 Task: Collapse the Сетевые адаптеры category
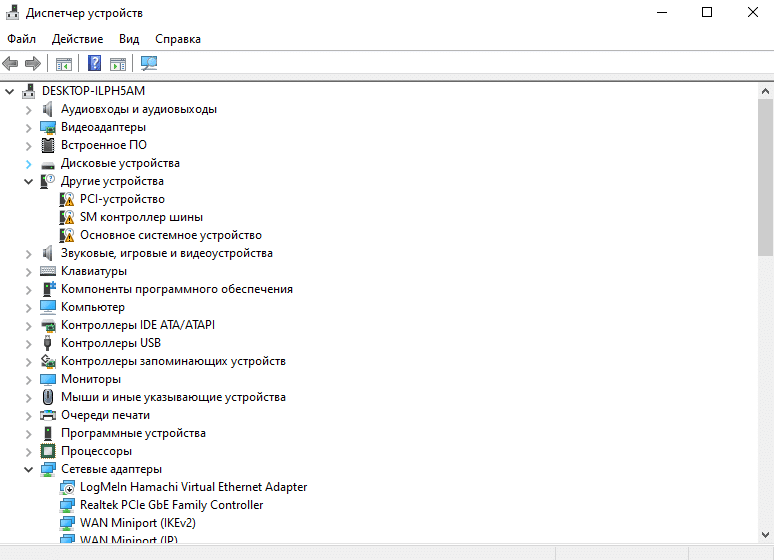pos(28,469)
